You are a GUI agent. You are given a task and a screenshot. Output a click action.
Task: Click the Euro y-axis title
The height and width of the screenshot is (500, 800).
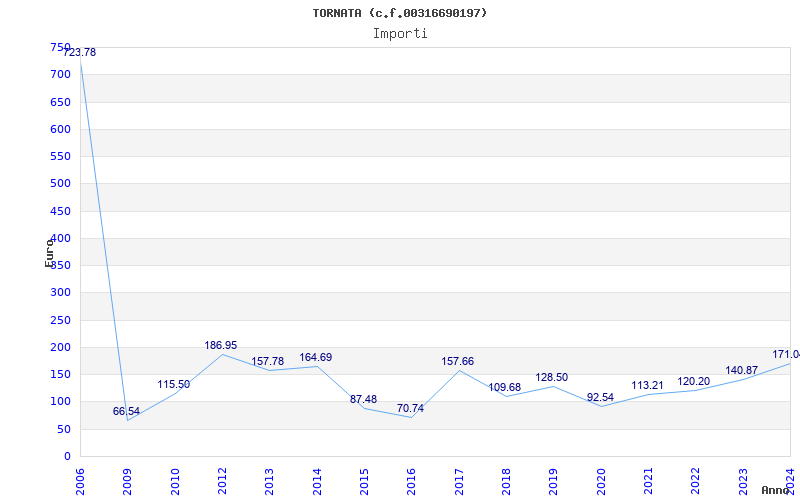coord(49,253)
